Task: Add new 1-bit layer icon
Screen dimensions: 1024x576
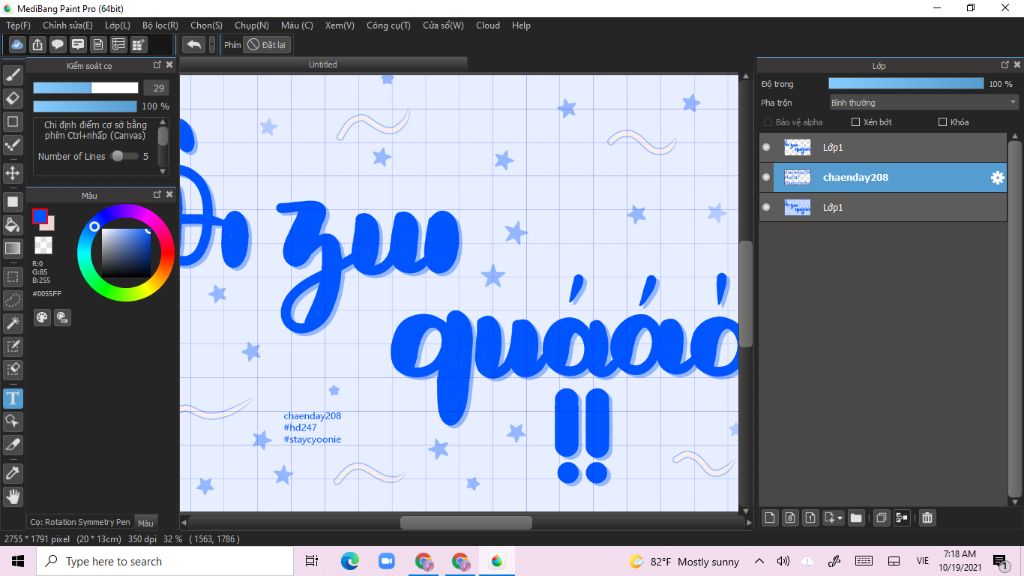Action: tap(810, 518)
